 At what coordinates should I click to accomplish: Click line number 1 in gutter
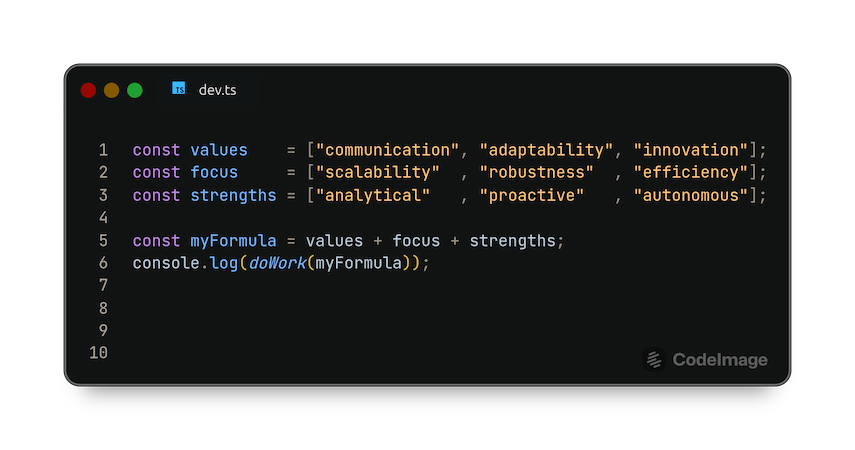(x=103, y=150)
